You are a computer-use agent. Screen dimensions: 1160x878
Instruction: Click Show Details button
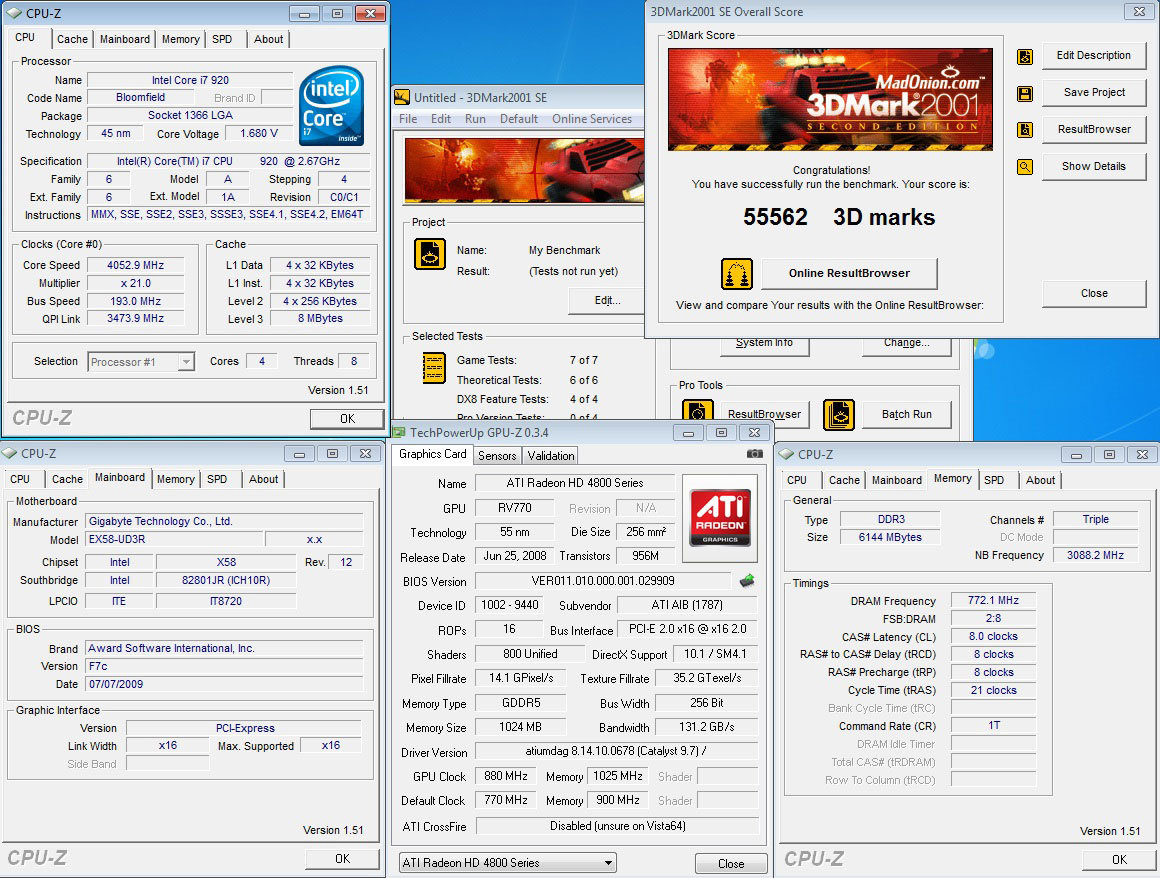click(1093, 166)
